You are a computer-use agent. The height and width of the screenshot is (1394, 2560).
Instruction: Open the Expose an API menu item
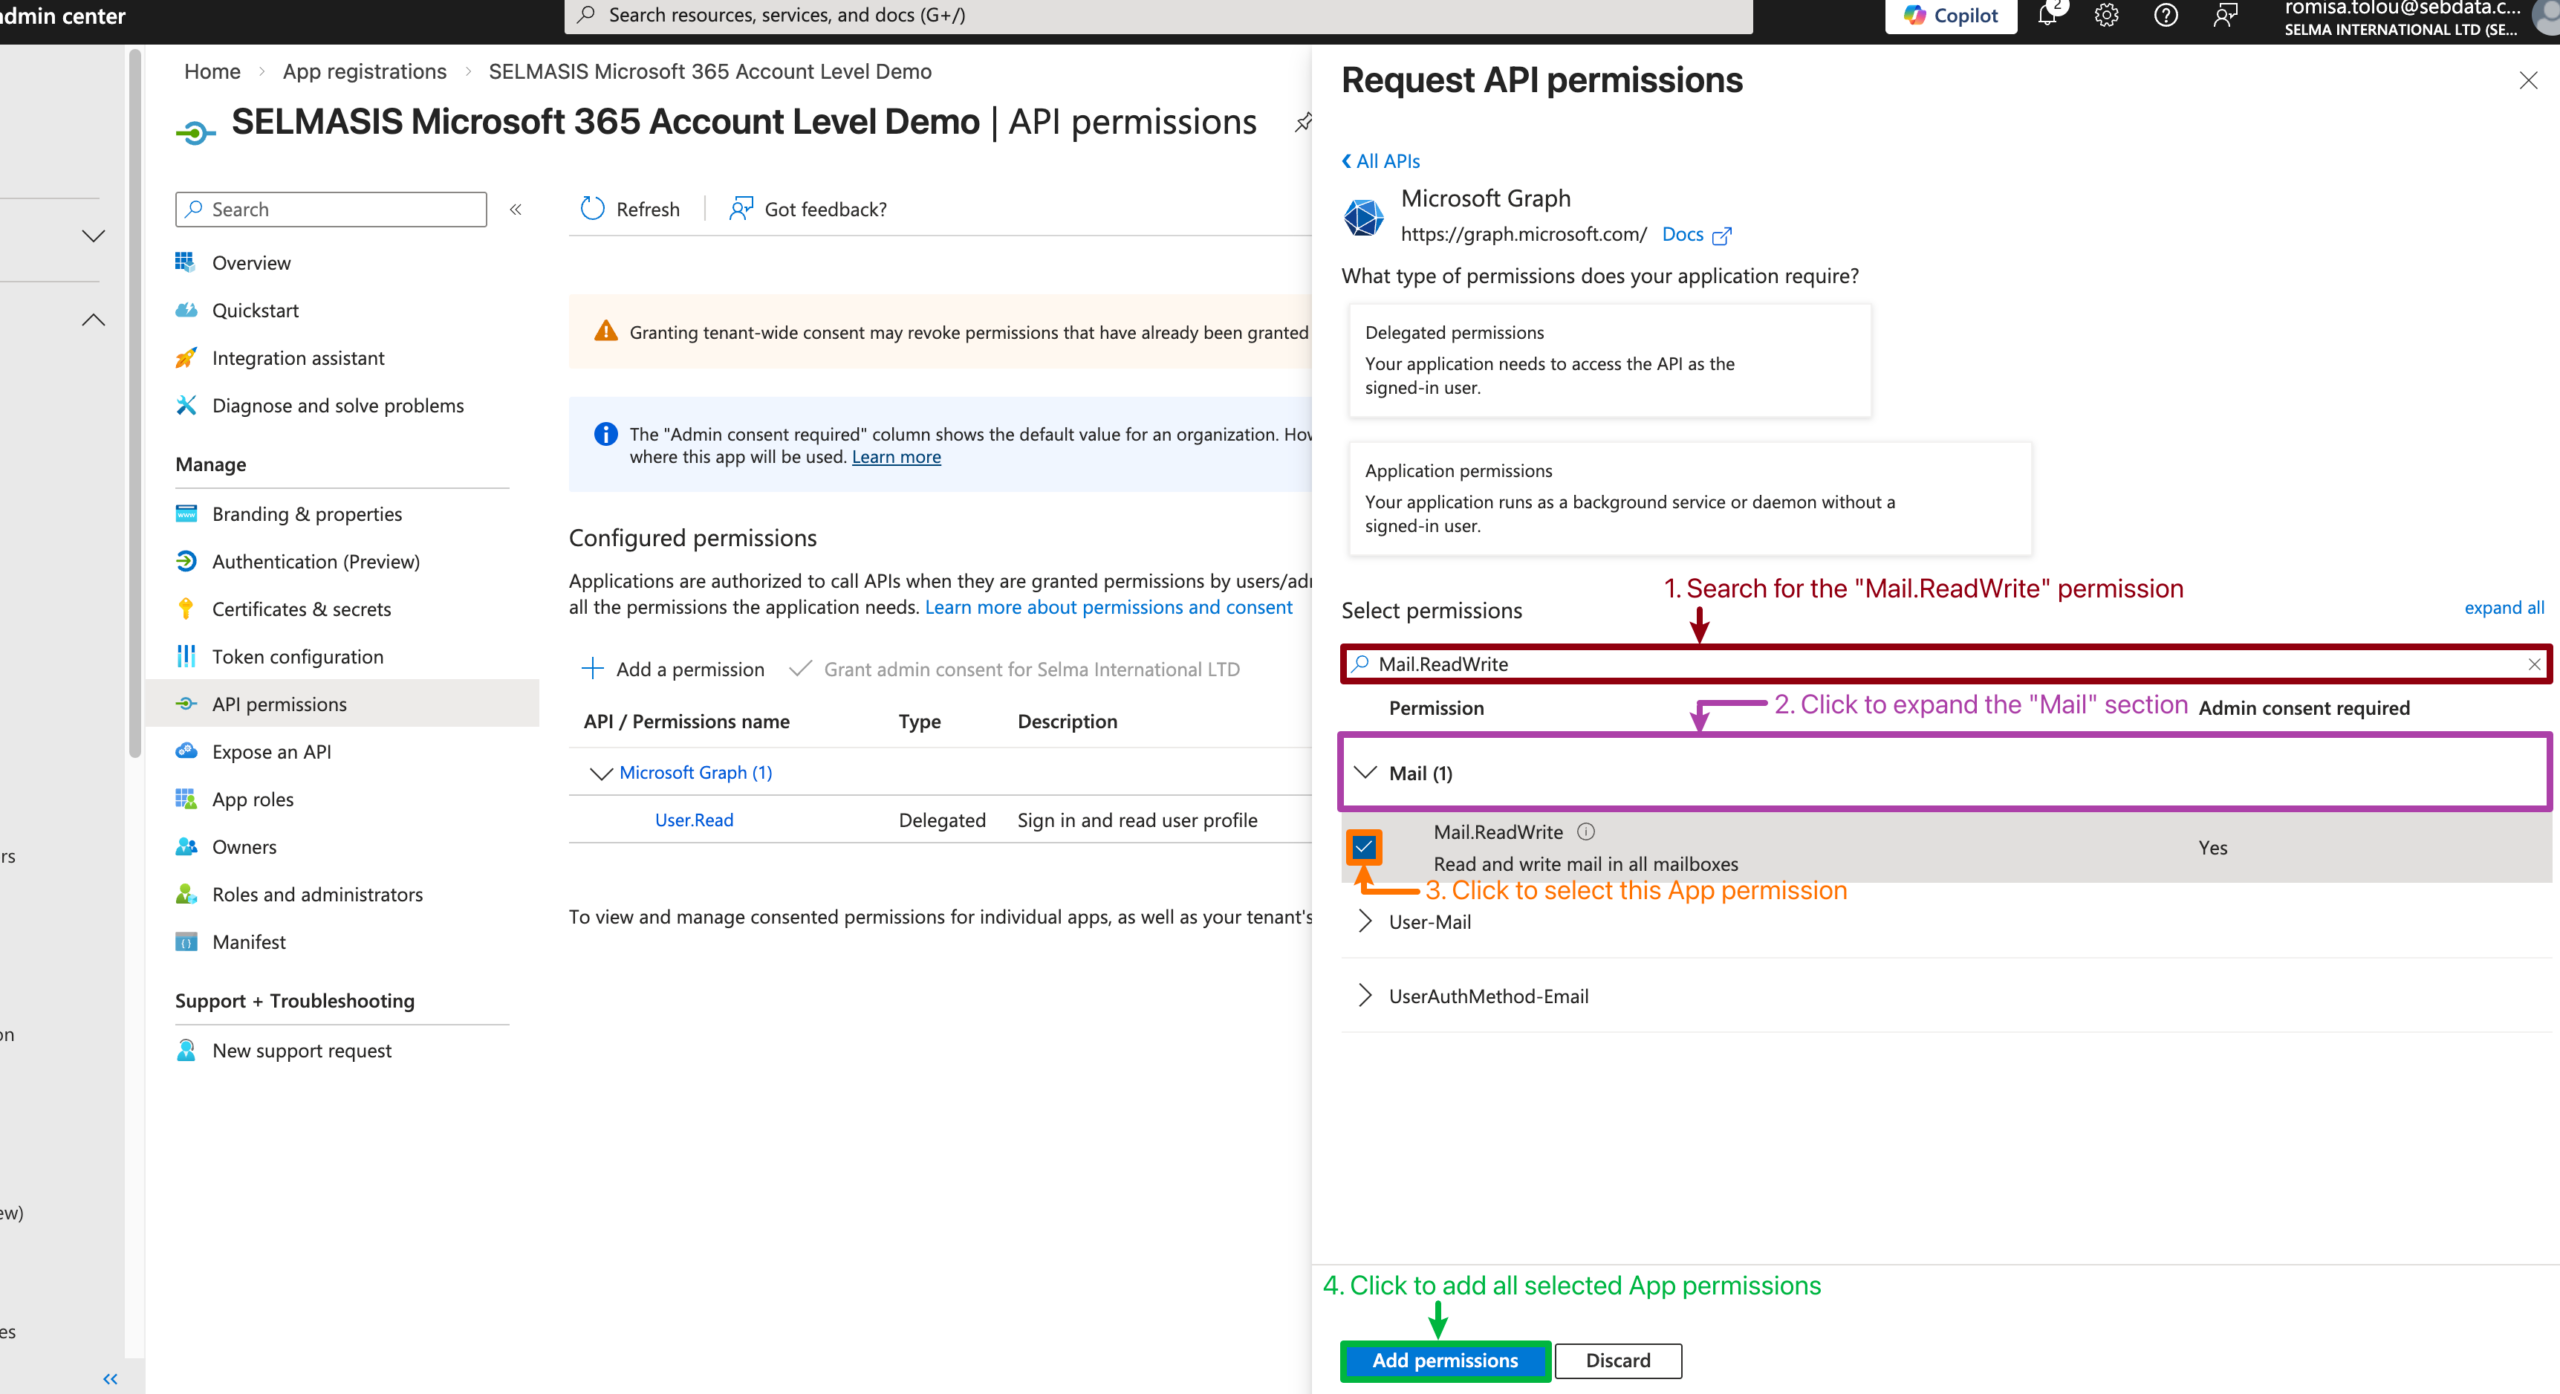(x=271, y=752)
